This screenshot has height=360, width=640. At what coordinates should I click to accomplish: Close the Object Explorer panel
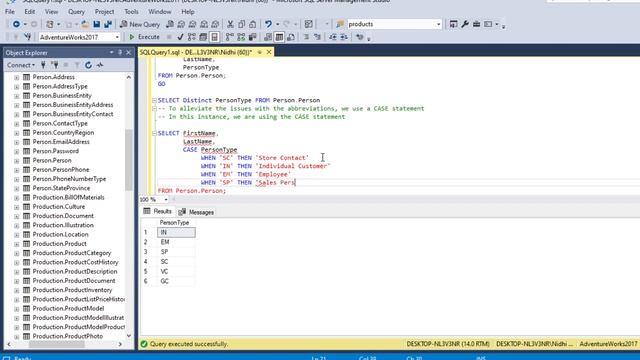(x=129, y=53)
